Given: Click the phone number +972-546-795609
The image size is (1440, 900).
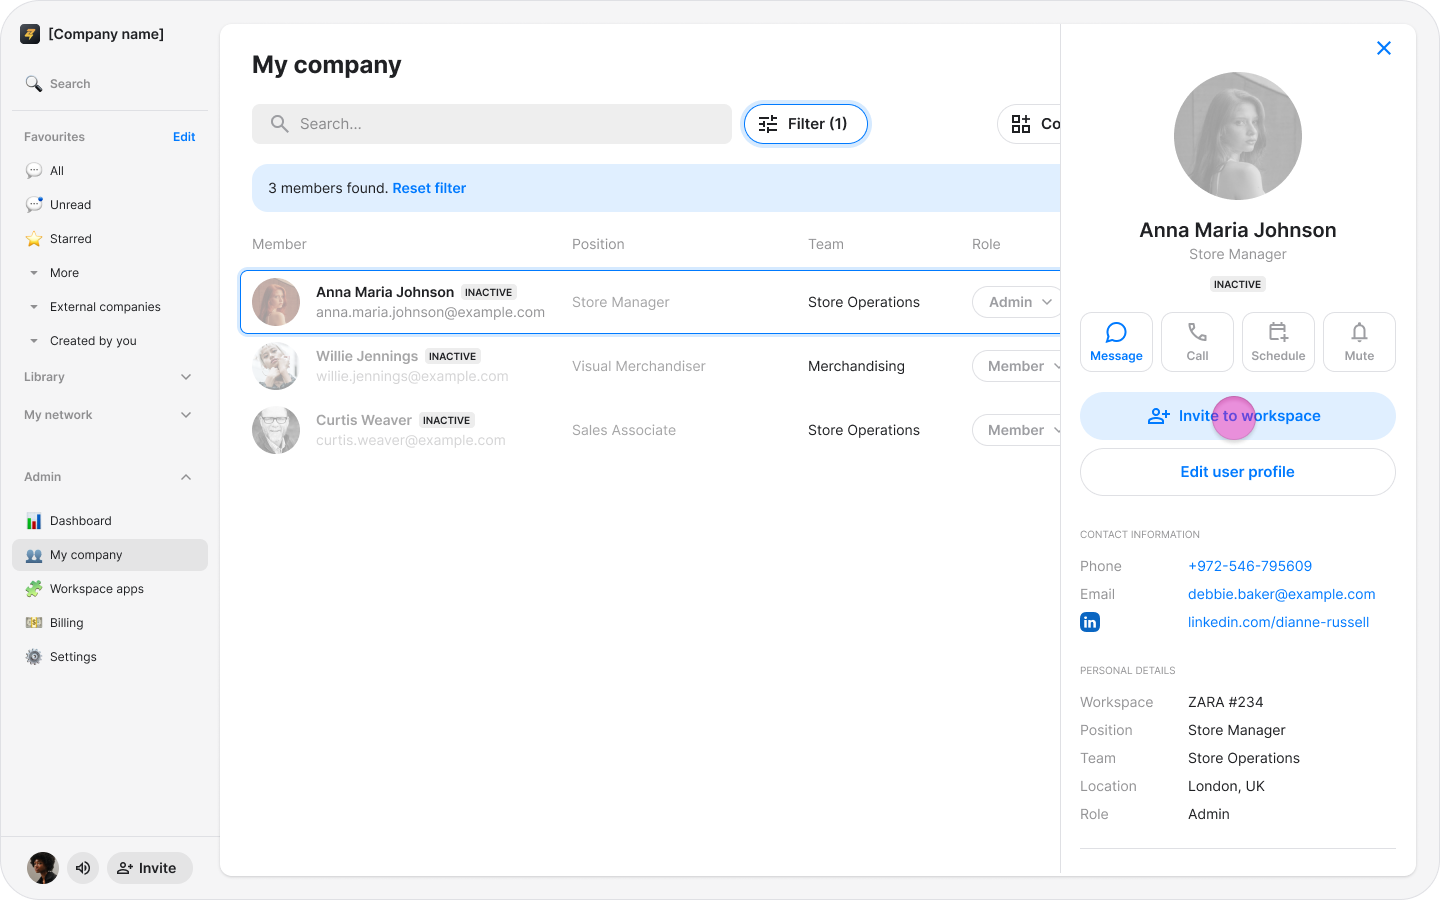Looking at the screenshot, I should point(1250,566).
